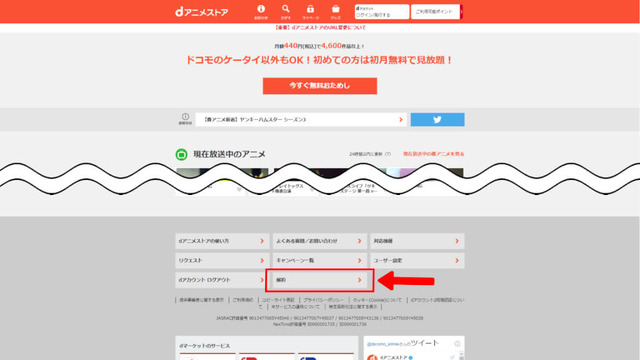Viewport: 640px width, 360px height.
Task: Open the 【春アニメ新着】ヤンキーハムスター news item
Action: (301, 120)
